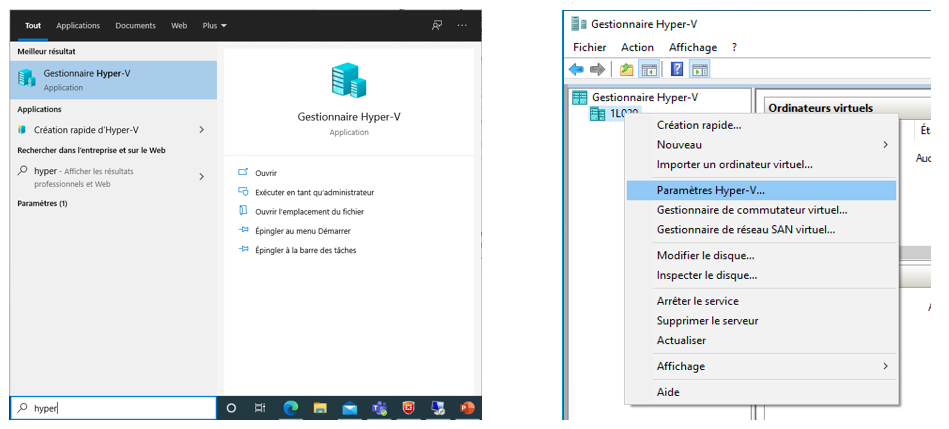Choose Modifier le disque...
Image resolution: width=949 pixels, height=429 pixels.
pyautogui.click(x=761, y=255)
